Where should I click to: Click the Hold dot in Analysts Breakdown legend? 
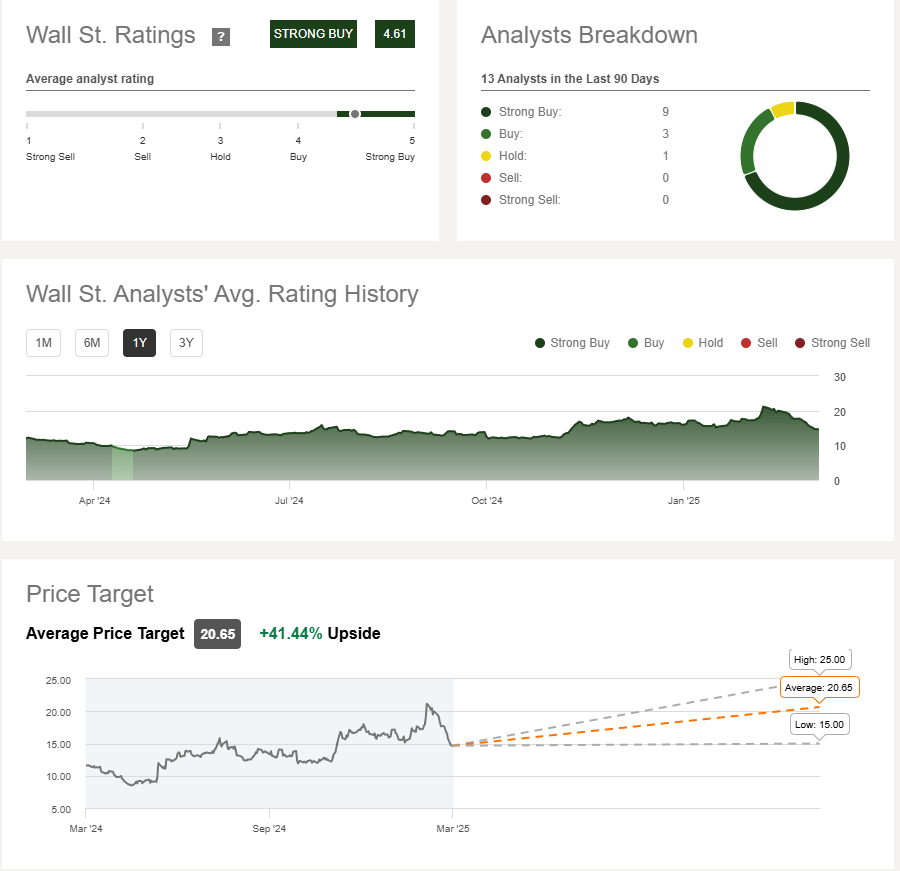point(488,155)
